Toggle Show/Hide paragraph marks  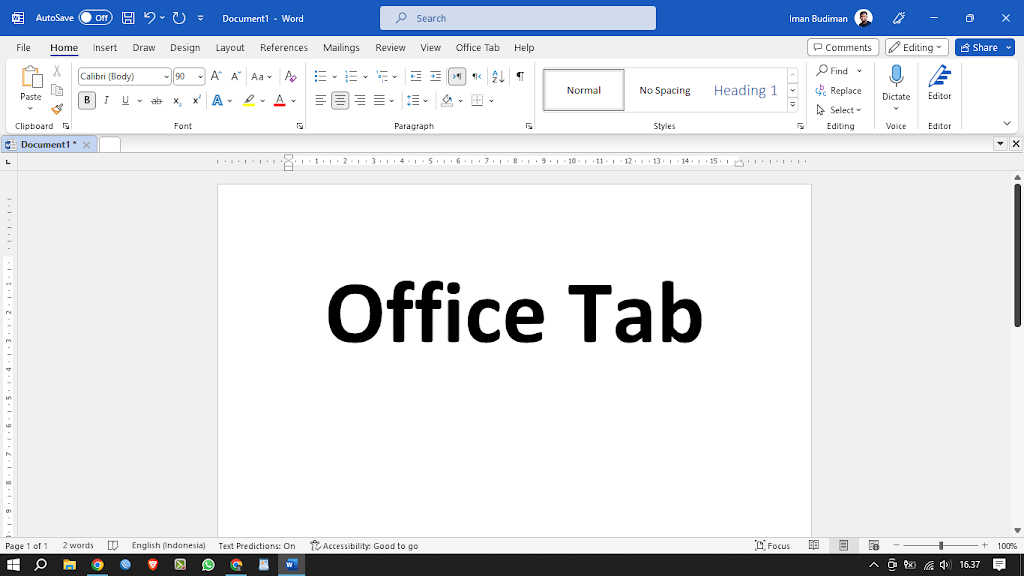520,76
